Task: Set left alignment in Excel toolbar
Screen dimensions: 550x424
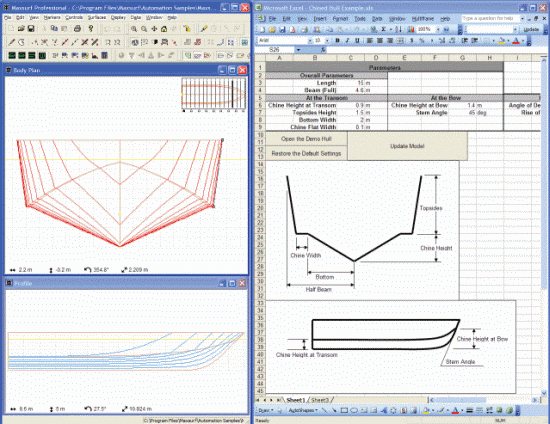Action: point(370,41)
